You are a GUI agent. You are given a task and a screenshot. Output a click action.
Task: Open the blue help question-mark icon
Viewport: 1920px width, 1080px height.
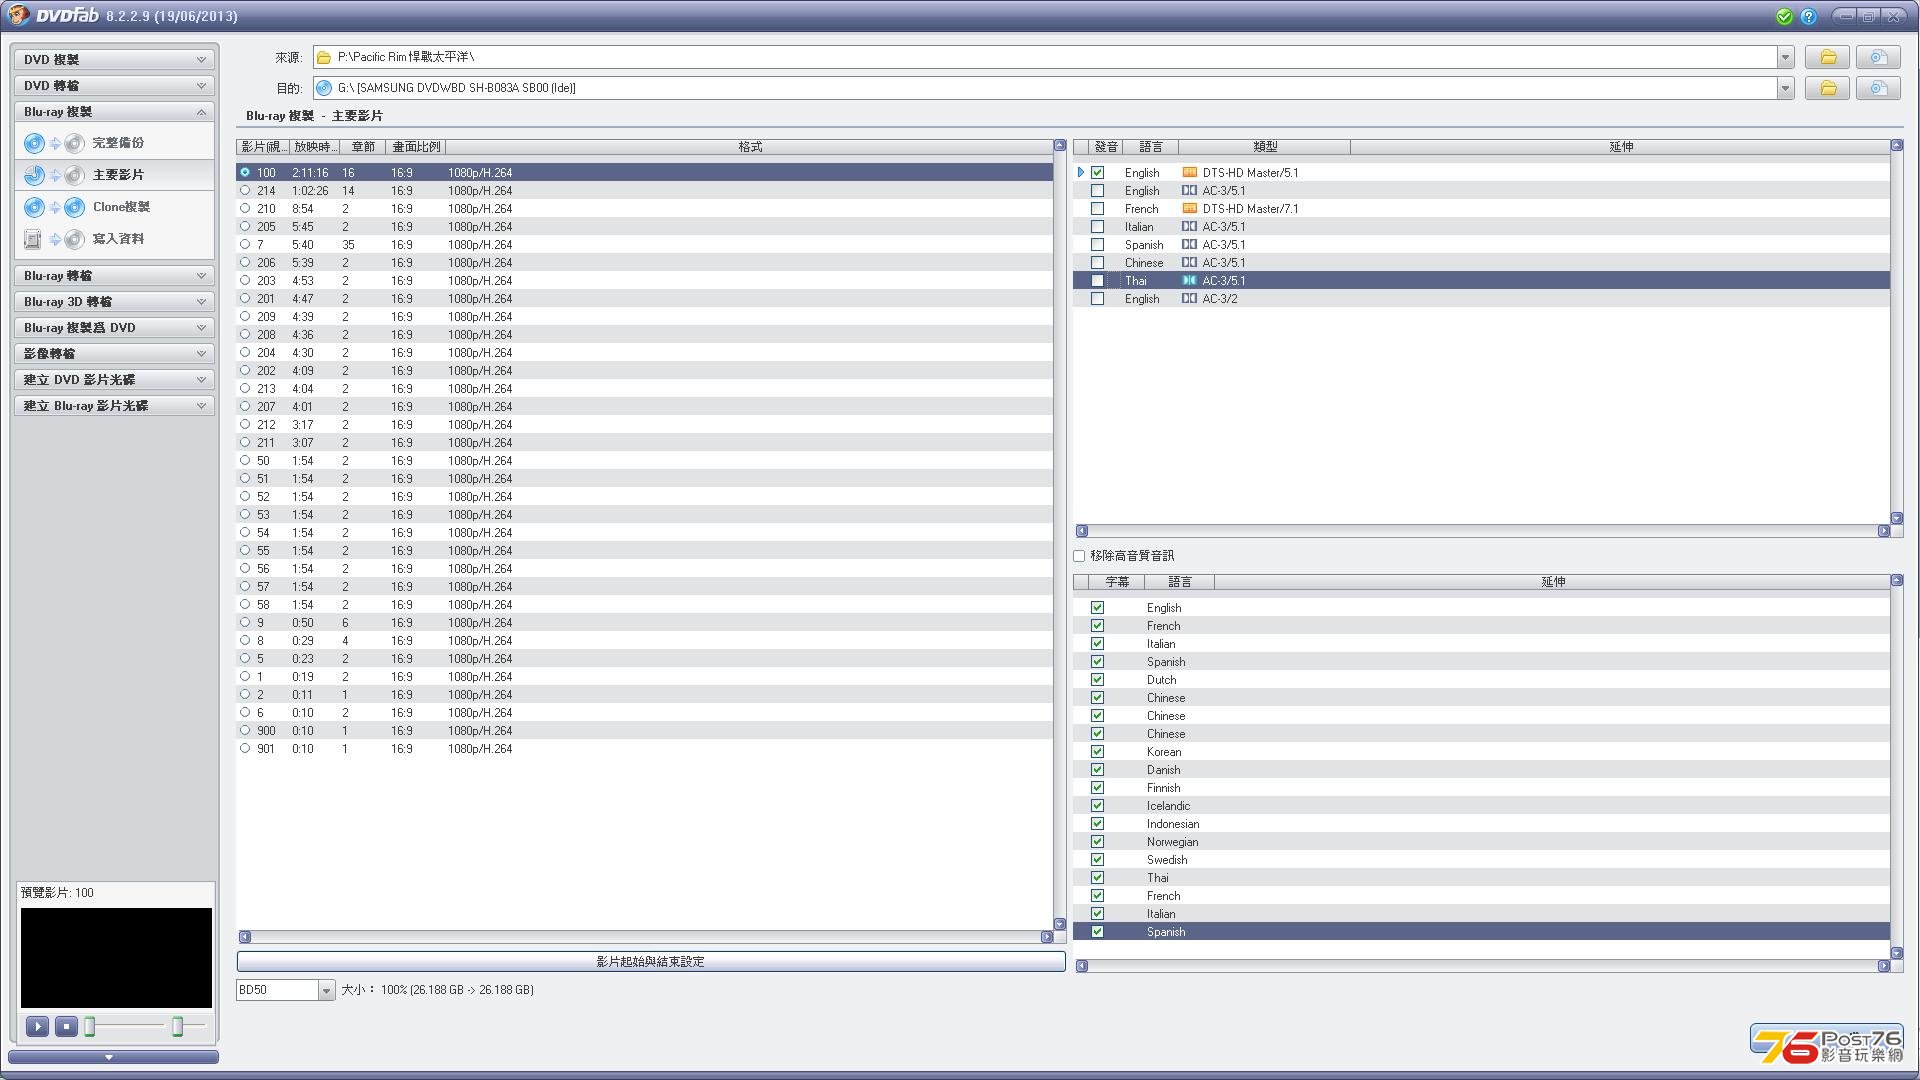[x=1808, y=16]
